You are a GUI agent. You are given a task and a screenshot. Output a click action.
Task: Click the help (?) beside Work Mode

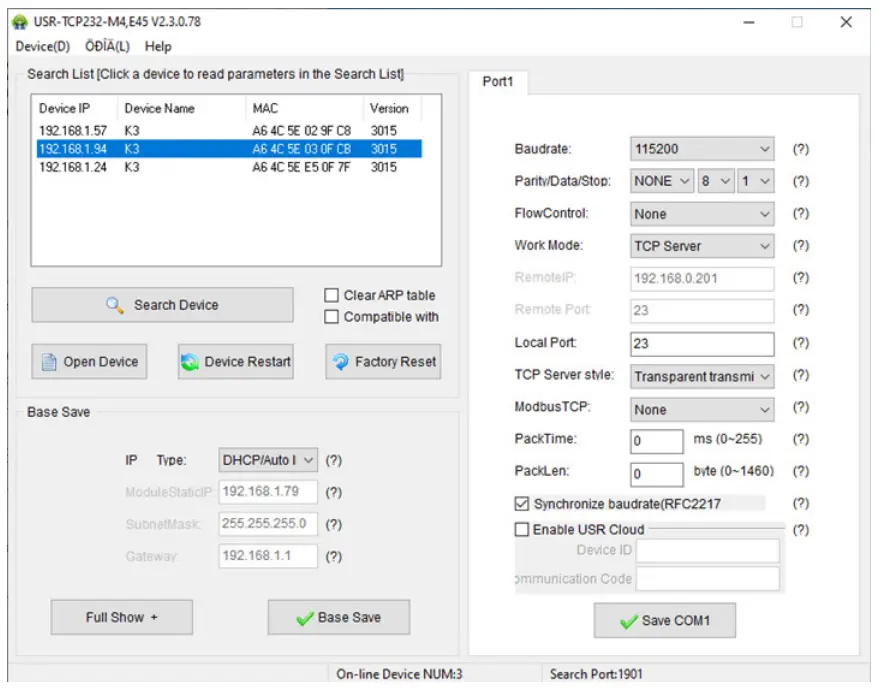pos(800,246)
